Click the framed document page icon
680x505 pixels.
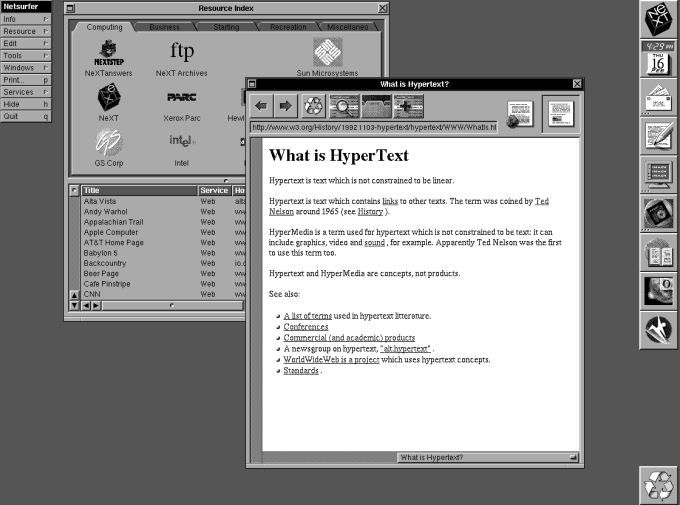click(x=561, y=114)
